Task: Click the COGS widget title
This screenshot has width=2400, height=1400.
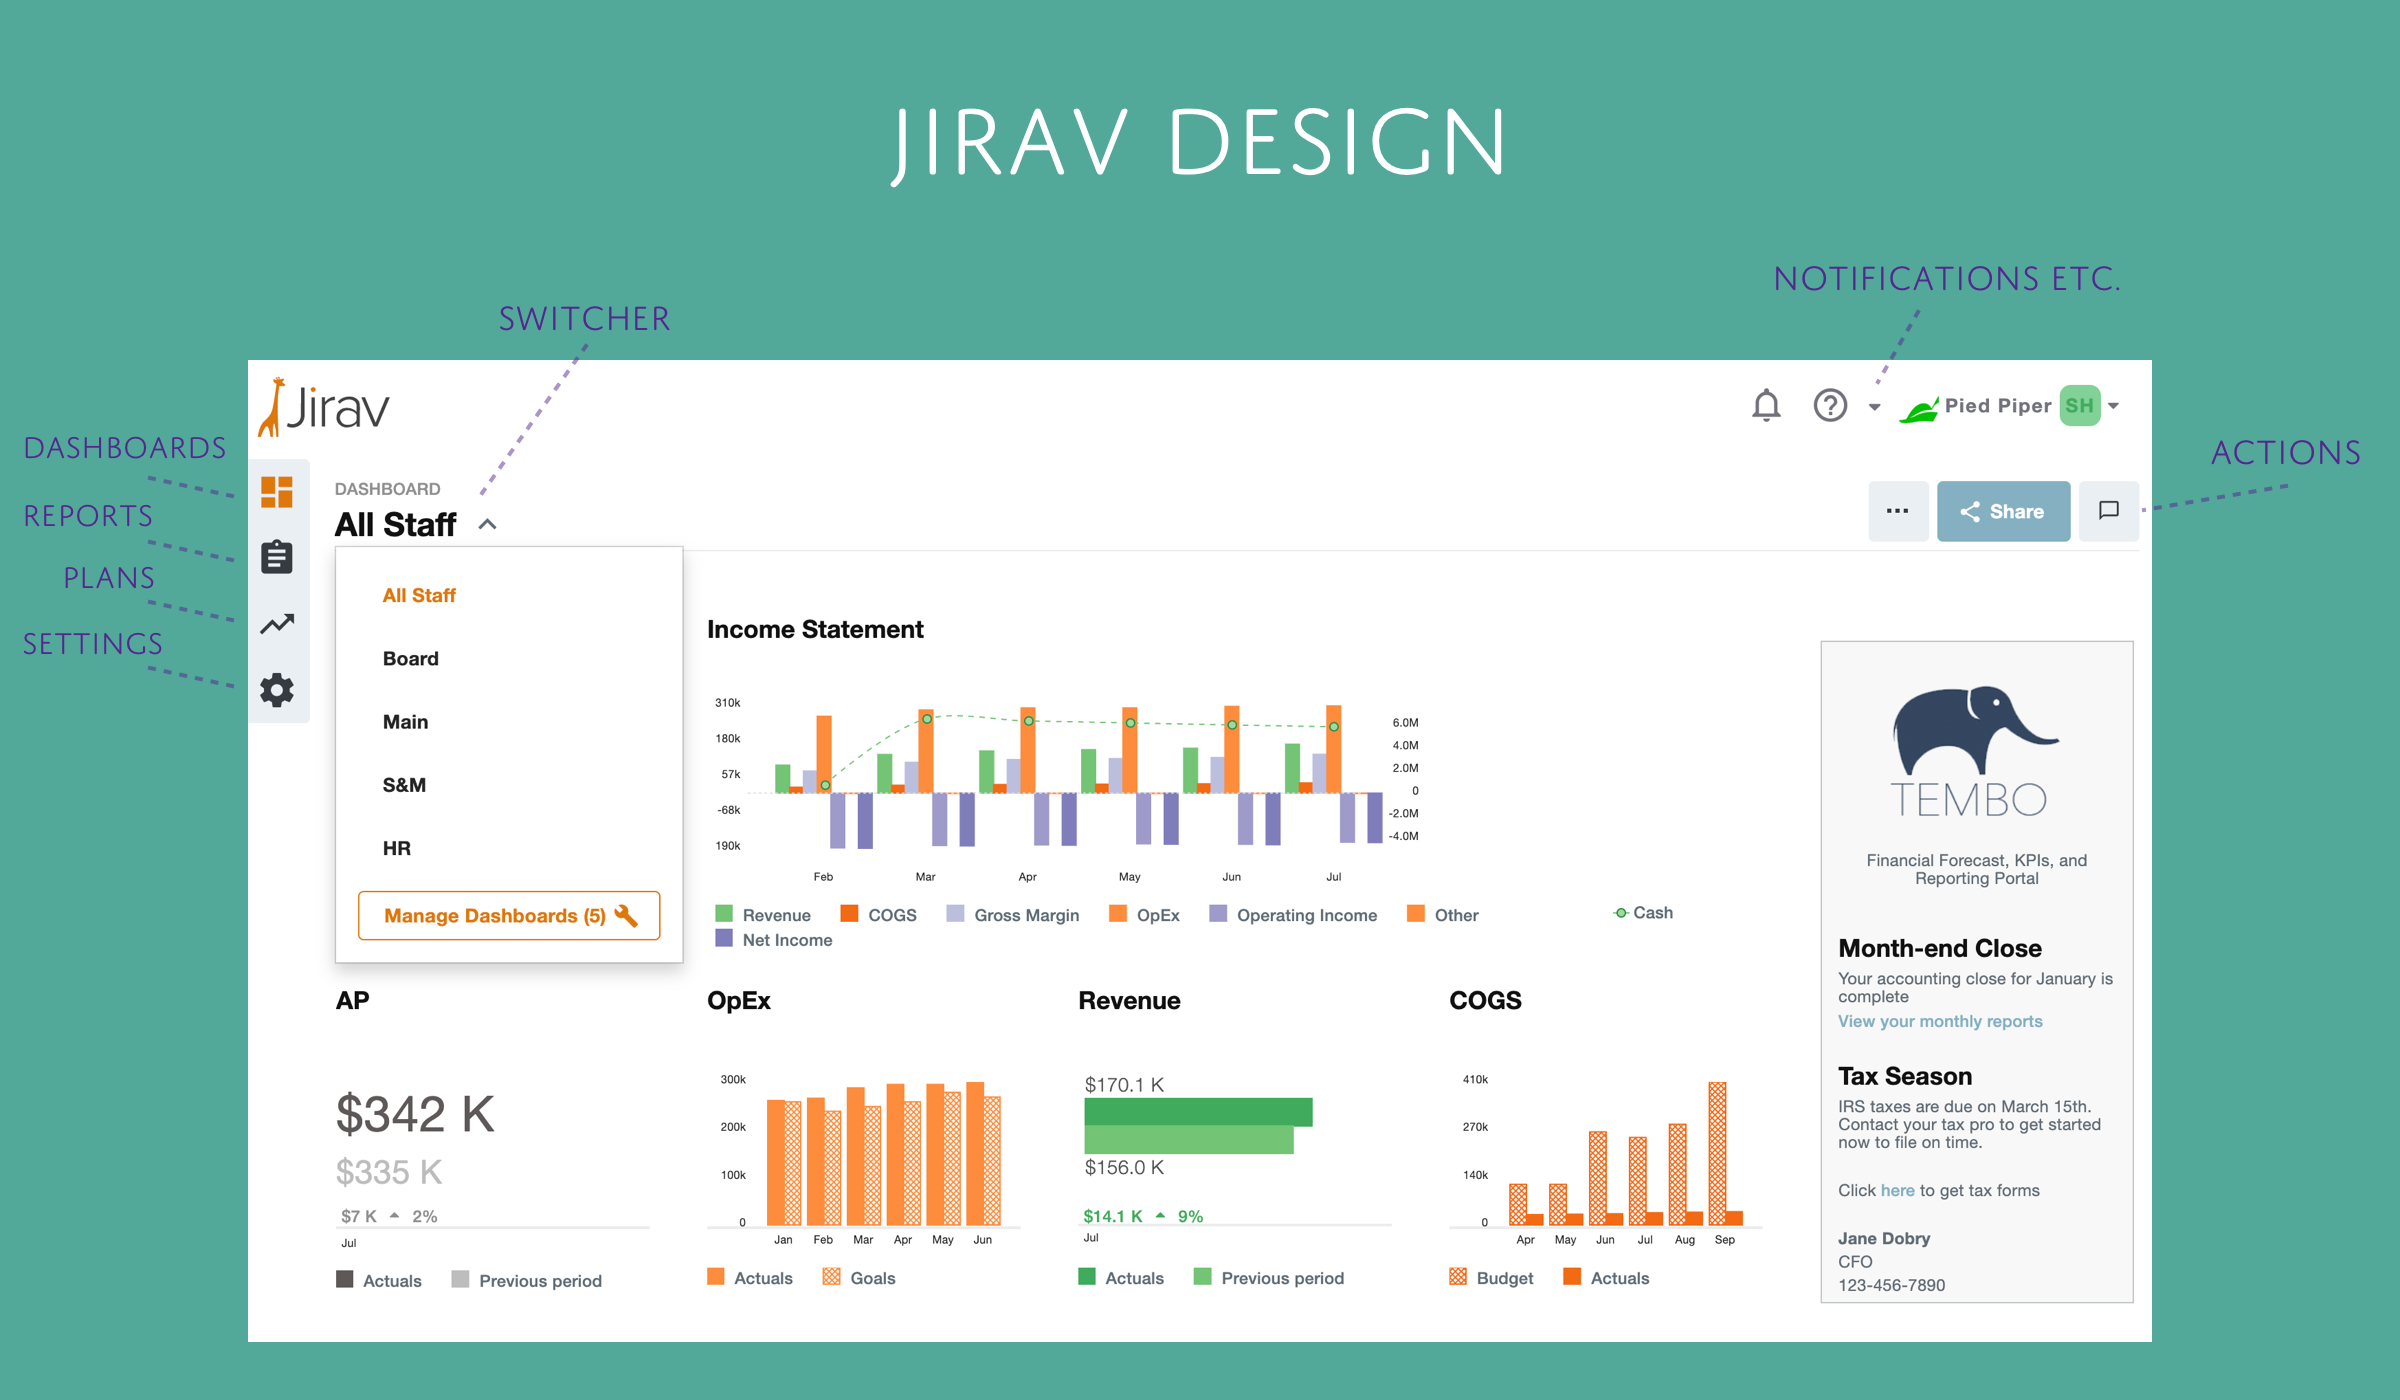Action: 1485,1000
